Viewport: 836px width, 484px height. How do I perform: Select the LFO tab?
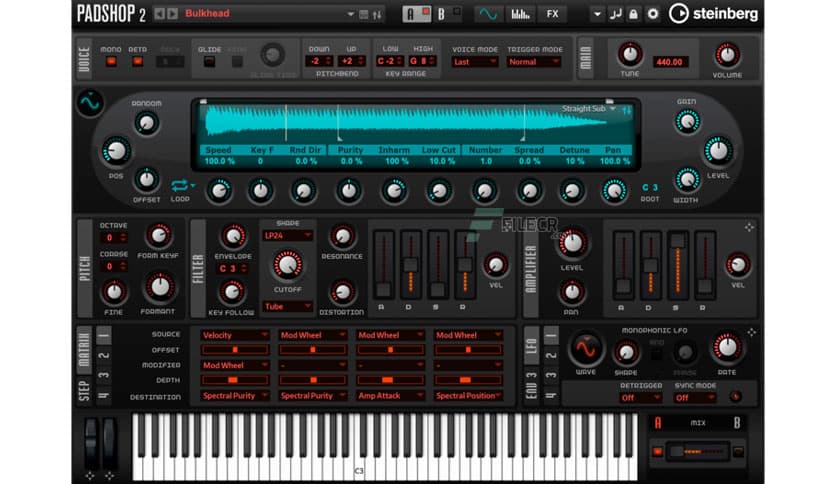click(x=531, y=345)
